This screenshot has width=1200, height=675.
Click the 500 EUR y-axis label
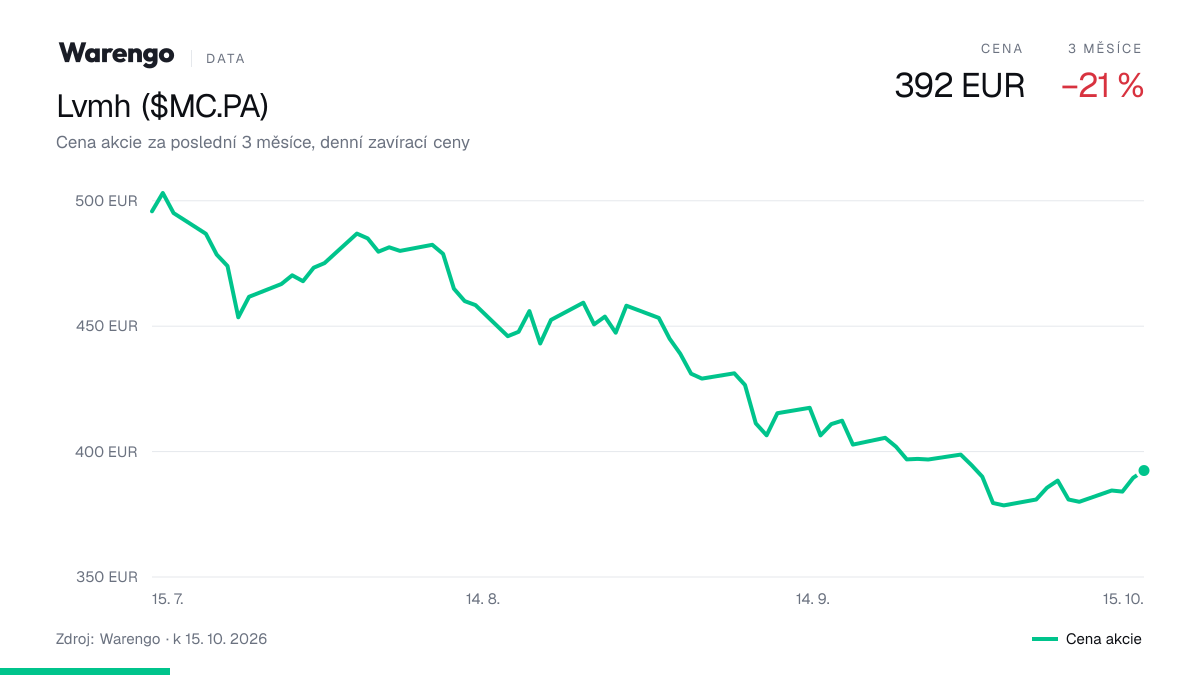tap(106, 201)
